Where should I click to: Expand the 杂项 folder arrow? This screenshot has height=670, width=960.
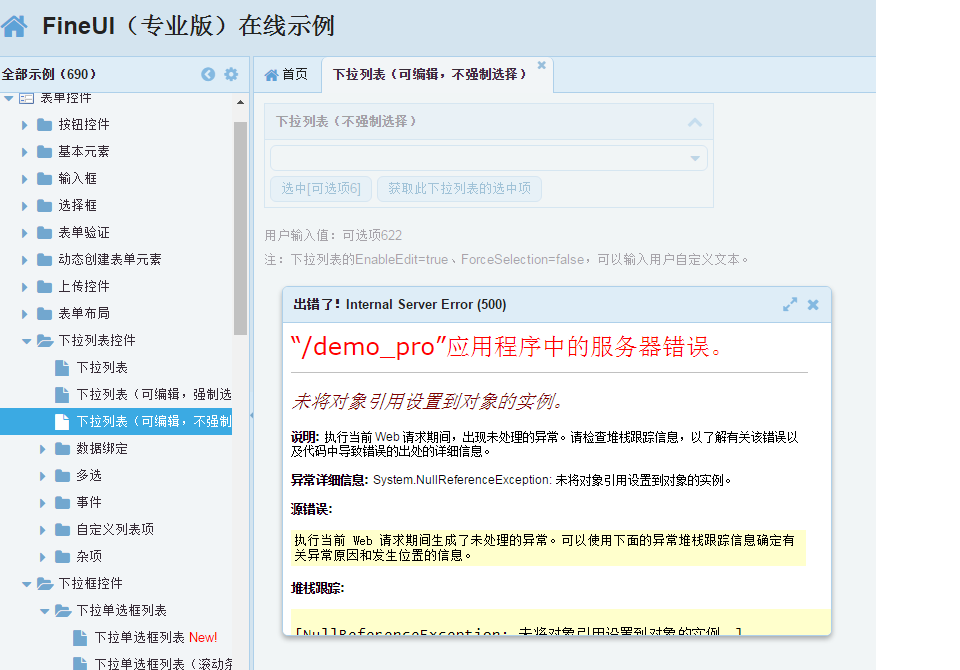pos(42,557)
